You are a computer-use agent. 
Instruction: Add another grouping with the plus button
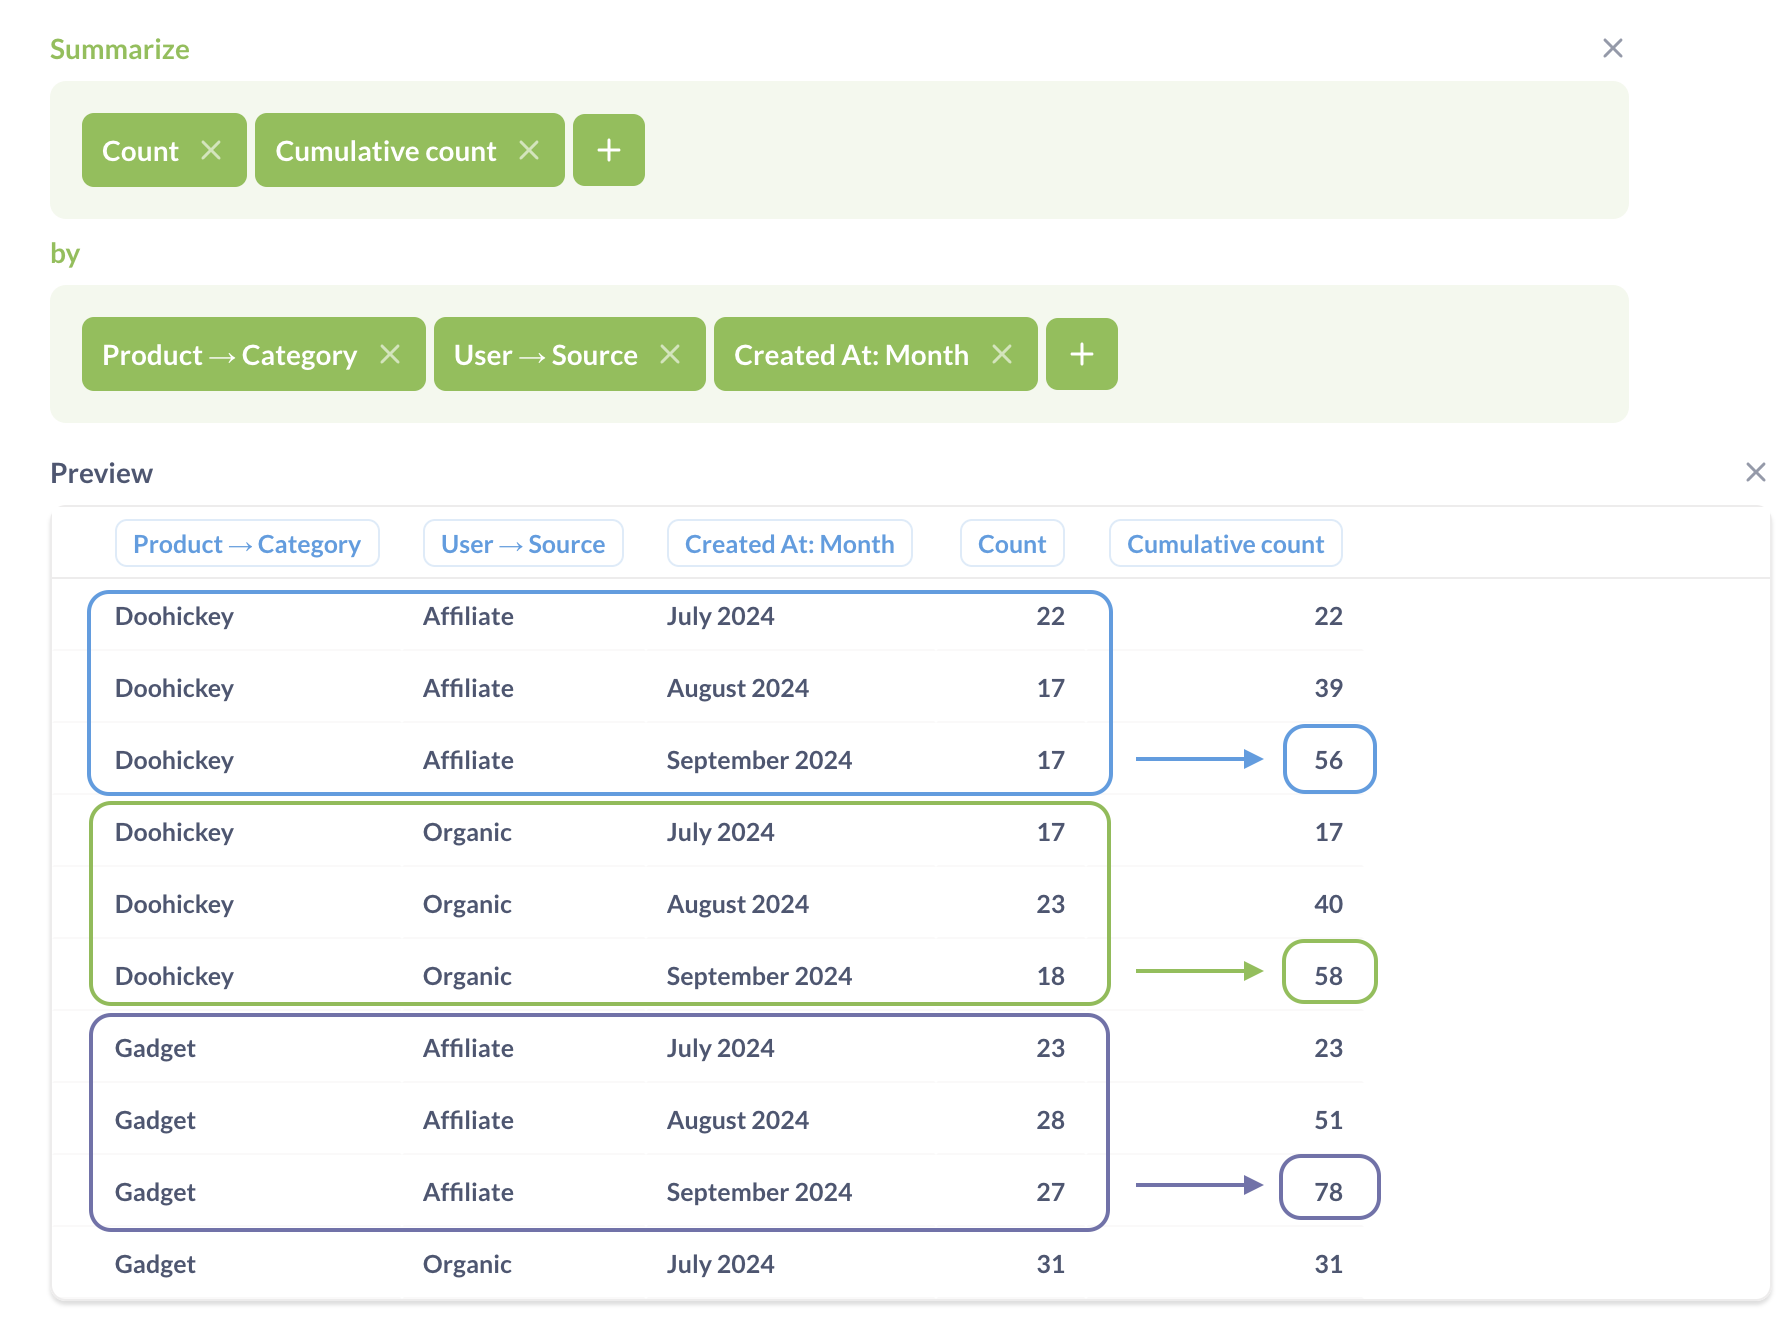click(1081, 354)
